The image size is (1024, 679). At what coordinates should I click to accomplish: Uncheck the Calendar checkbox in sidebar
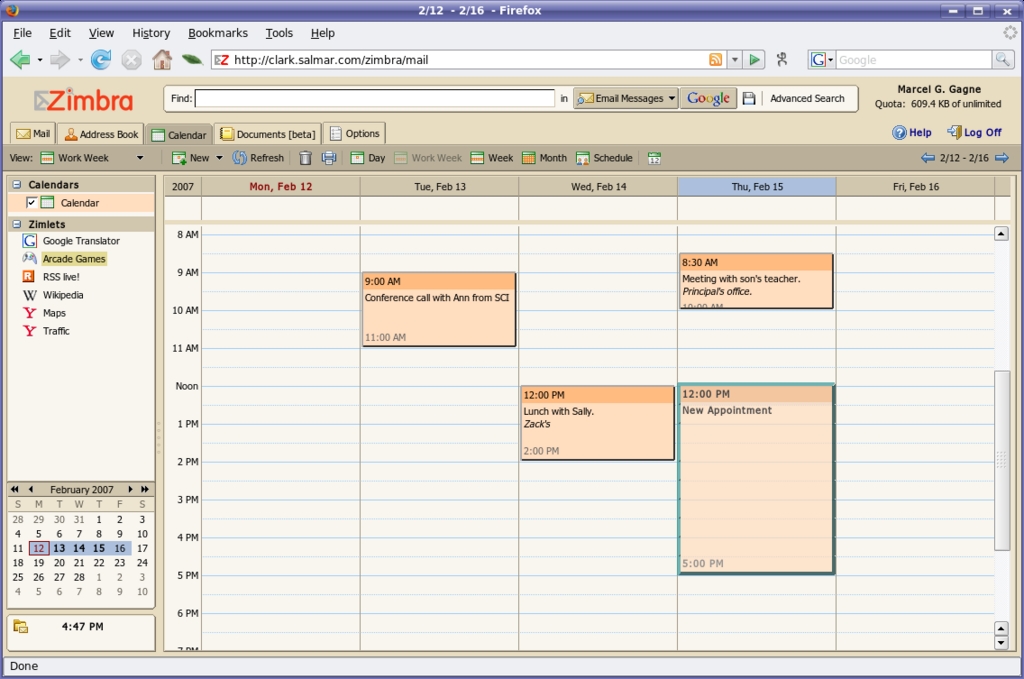pyautogui.click(x=32, y=203)
